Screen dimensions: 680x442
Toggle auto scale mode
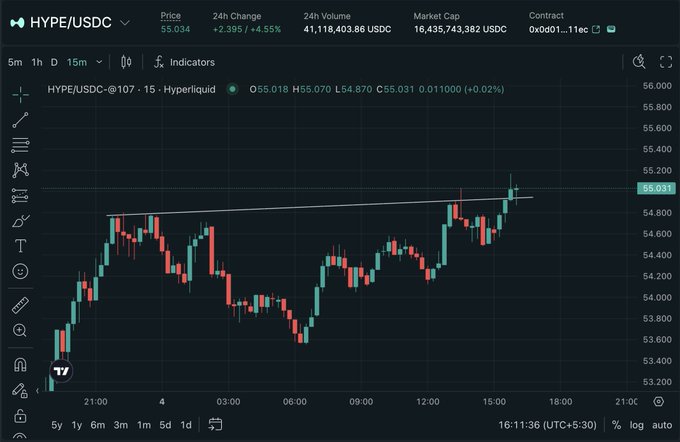pos(662,425)
